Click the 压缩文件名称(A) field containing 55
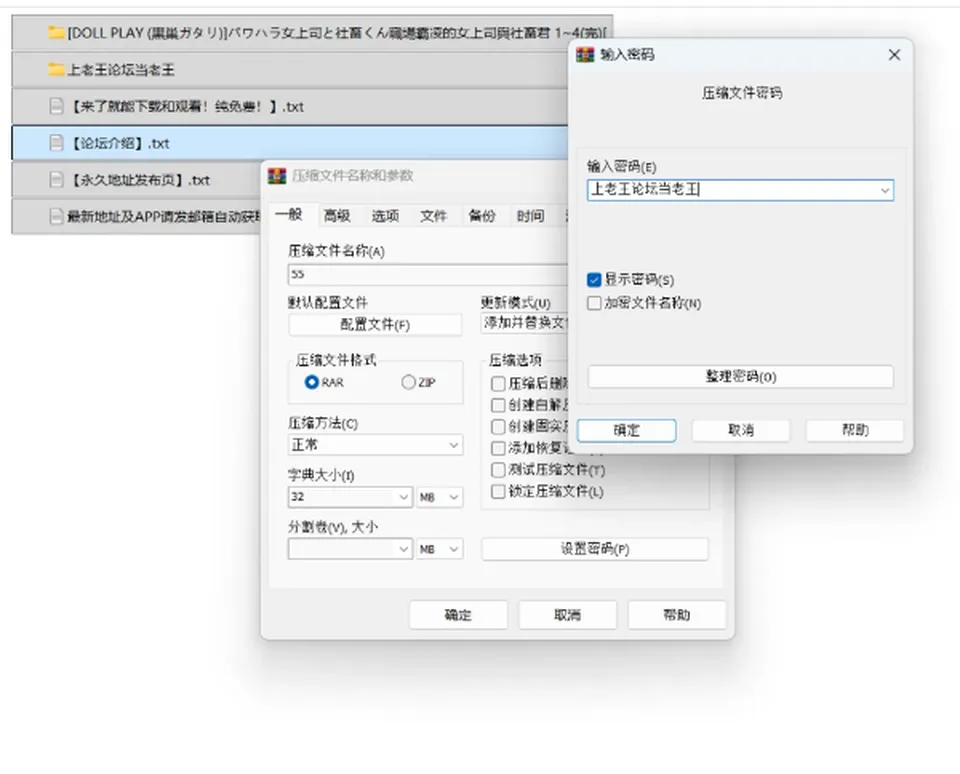The width and height of the screenshot is (960, 774). point(428,274)
